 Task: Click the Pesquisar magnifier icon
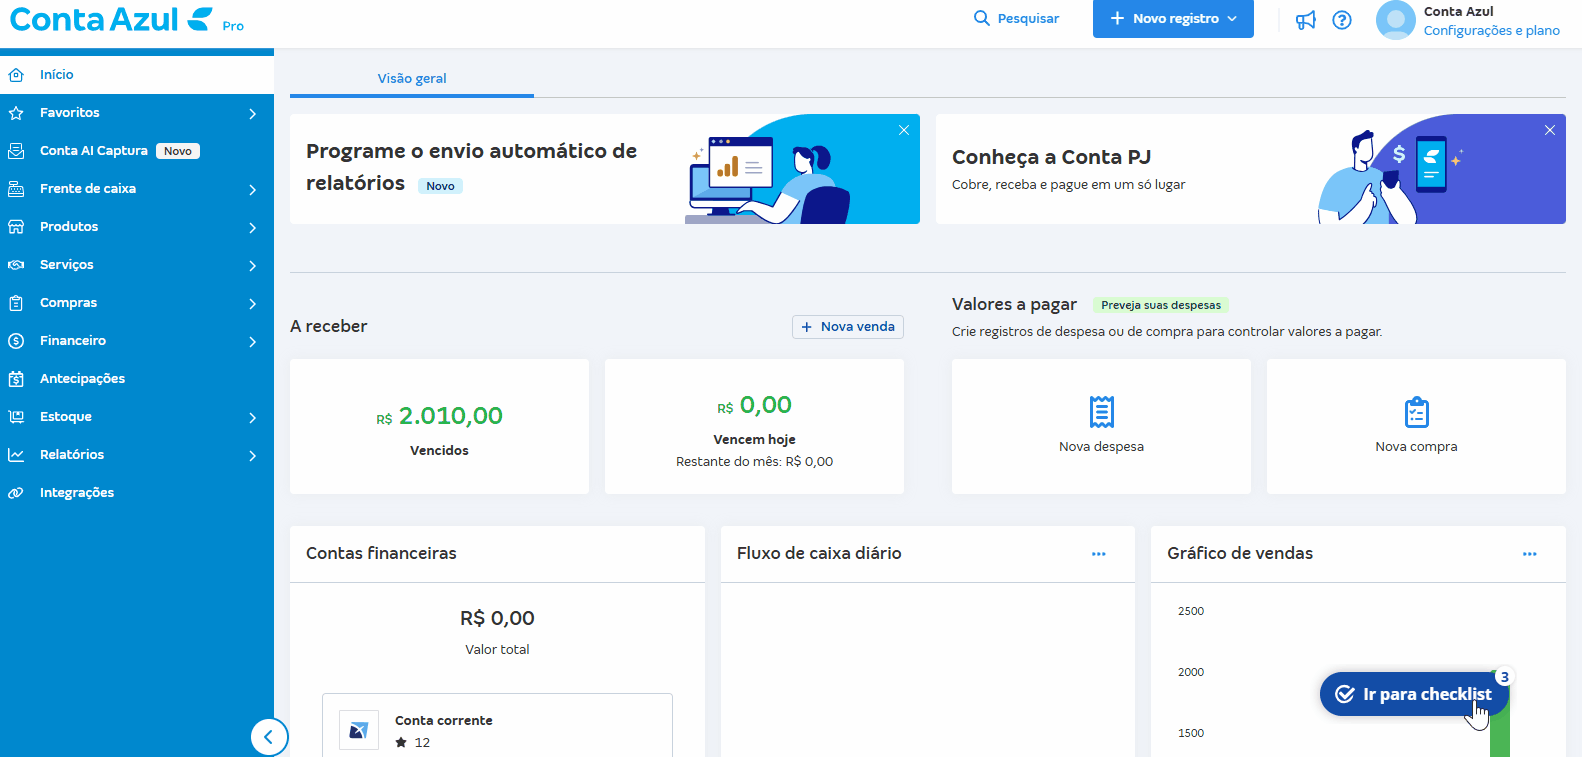pyautogui.click(x=982, y=18)
